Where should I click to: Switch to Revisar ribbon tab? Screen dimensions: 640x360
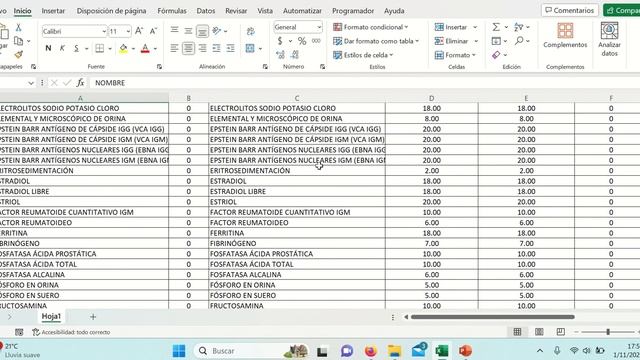click(x=236, y=11)
